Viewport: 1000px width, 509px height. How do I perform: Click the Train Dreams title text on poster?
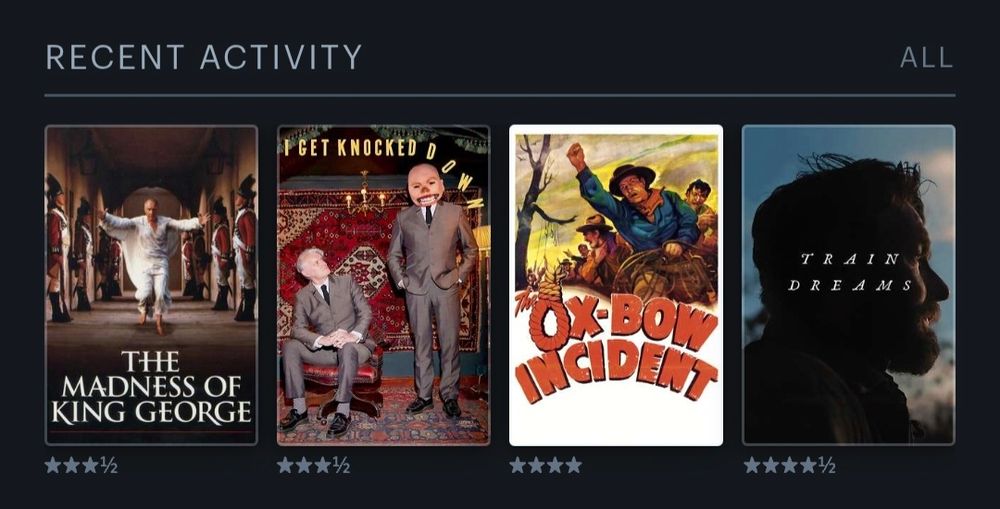tap(850, 272)
